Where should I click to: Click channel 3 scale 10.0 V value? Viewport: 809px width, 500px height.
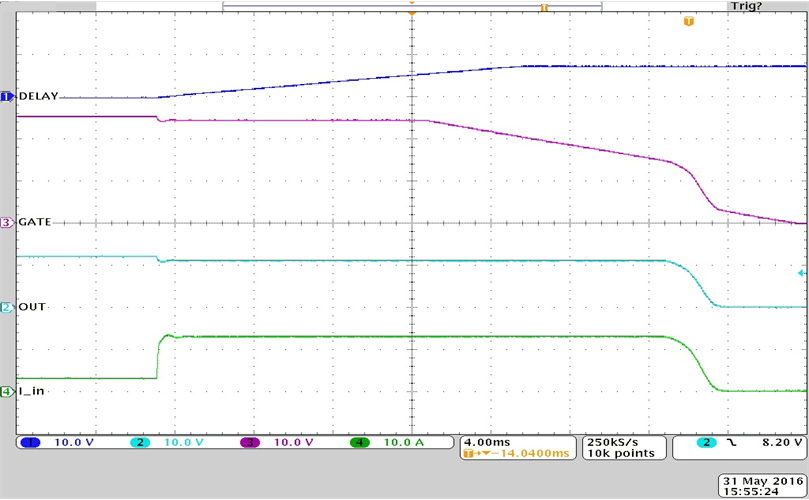tap(294, 442)
